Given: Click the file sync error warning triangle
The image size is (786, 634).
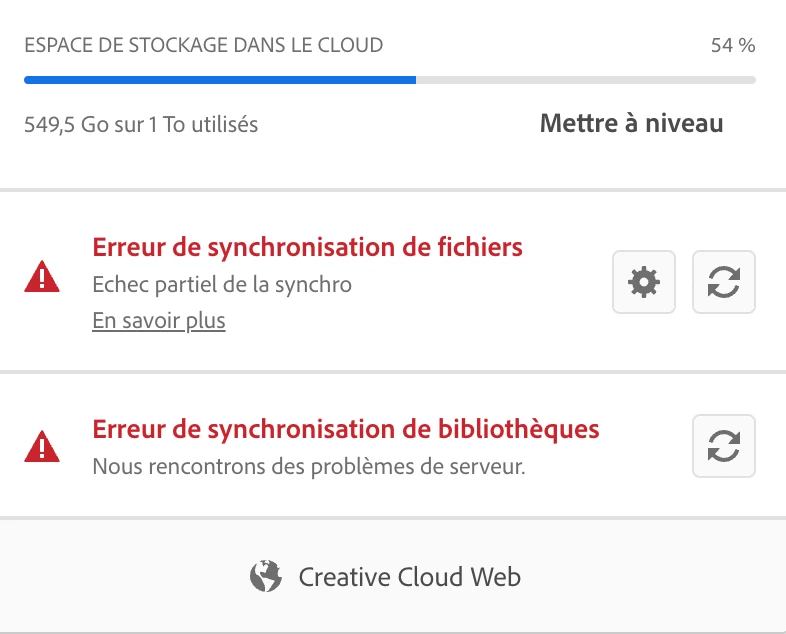Looking at the screenshot, I should [41, 277].
